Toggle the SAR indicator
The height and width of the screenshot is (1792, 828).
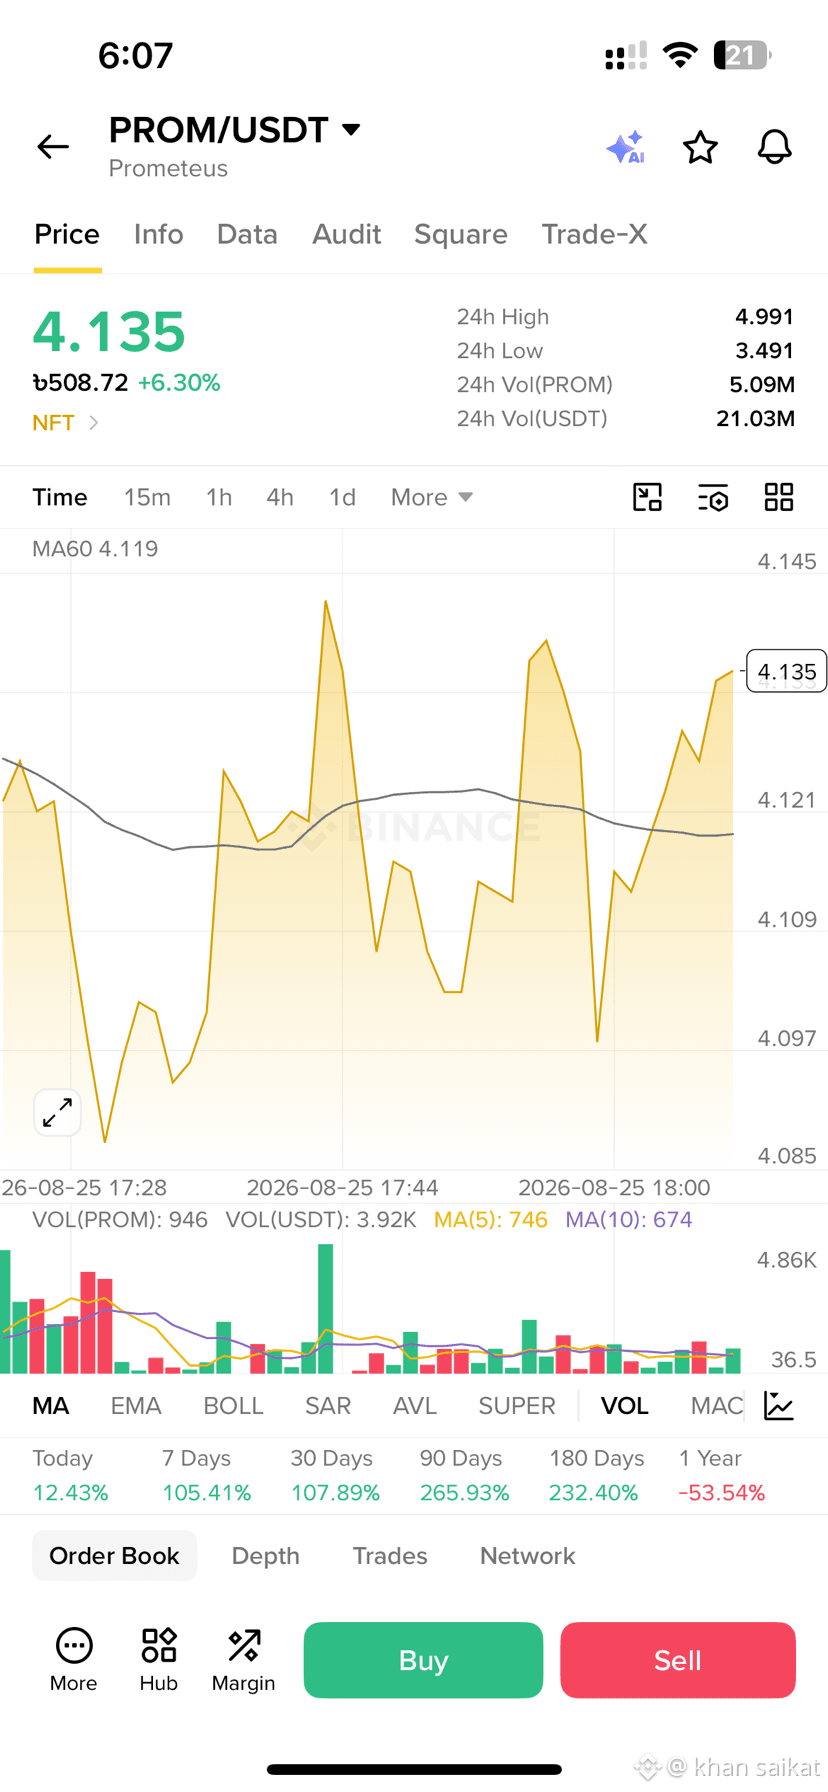[328, 1406]
